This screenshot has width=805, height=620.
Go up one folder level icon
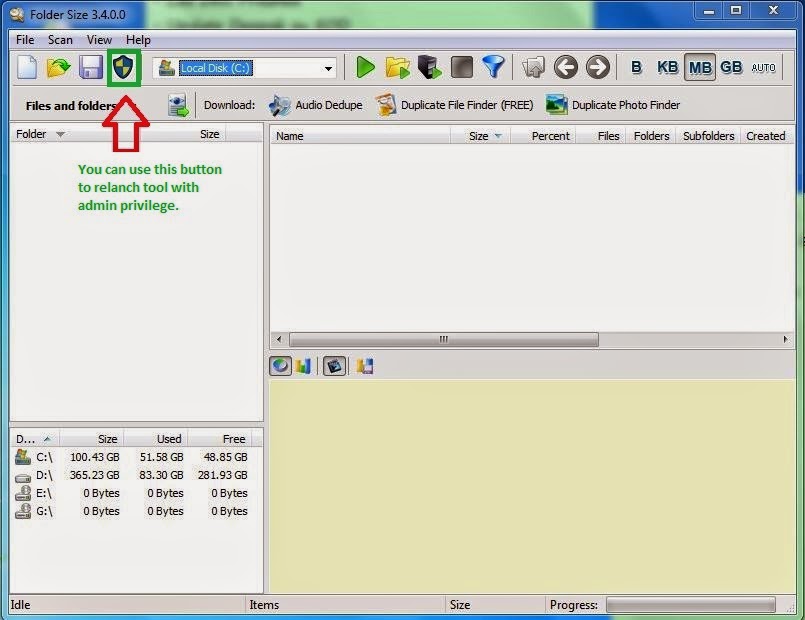[533, 67]
